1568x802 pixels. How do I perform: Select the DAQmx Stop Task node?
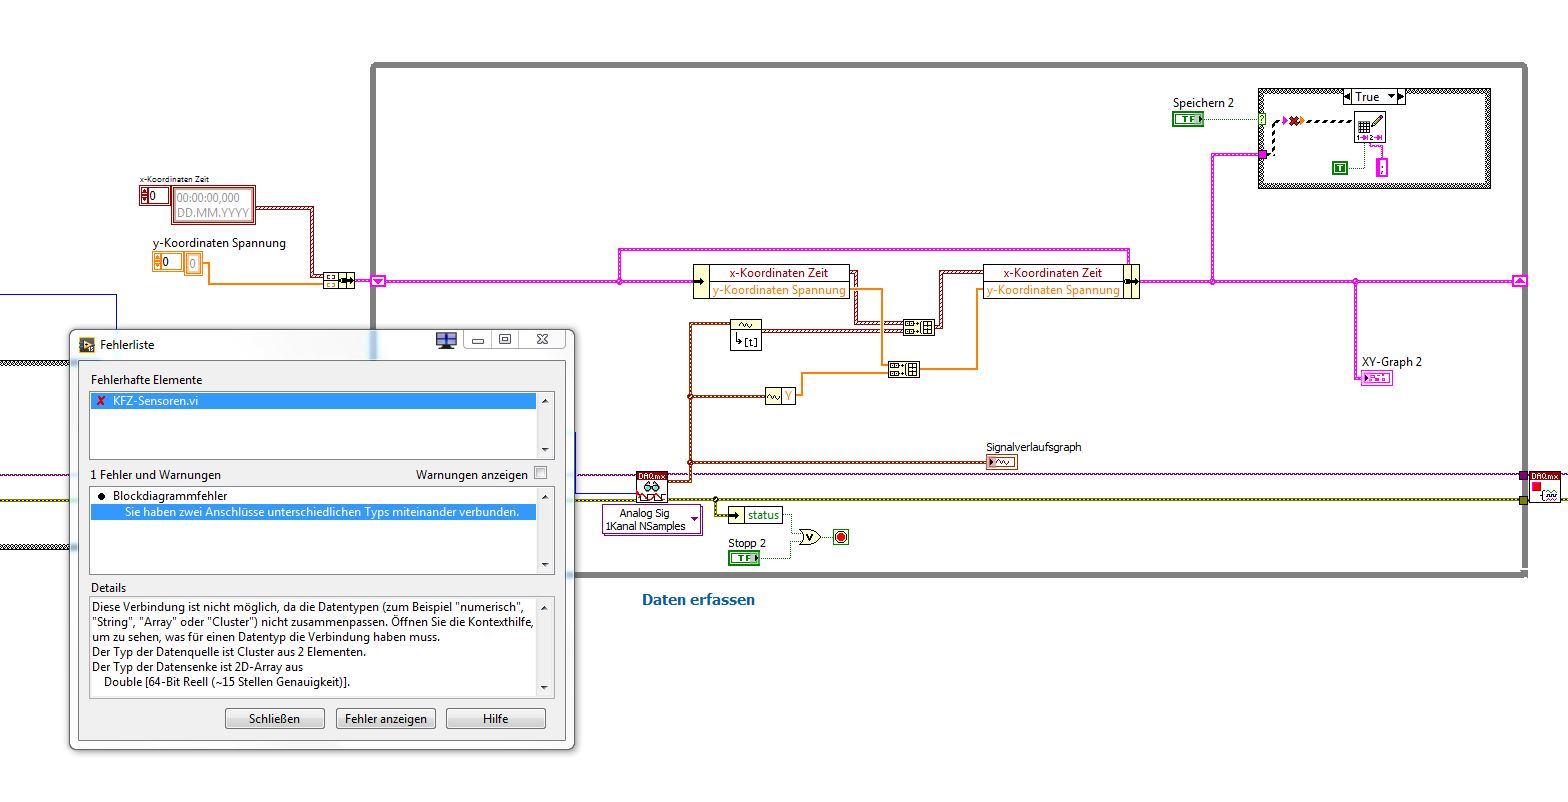click(x=1545, y=487)
